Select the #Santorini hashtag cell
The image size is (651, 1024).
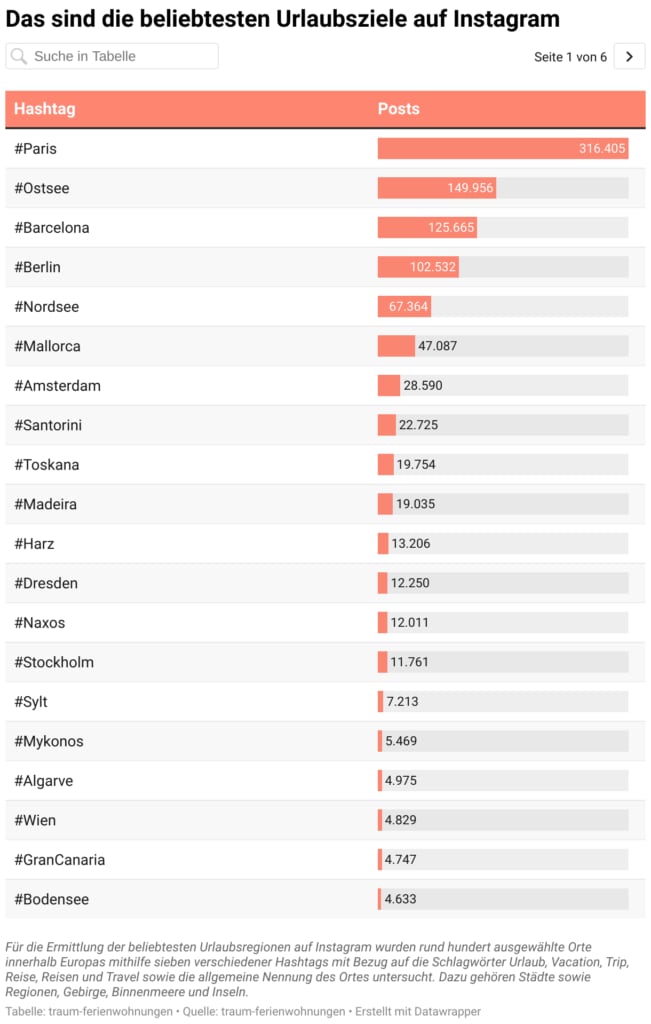click(49, 425)
